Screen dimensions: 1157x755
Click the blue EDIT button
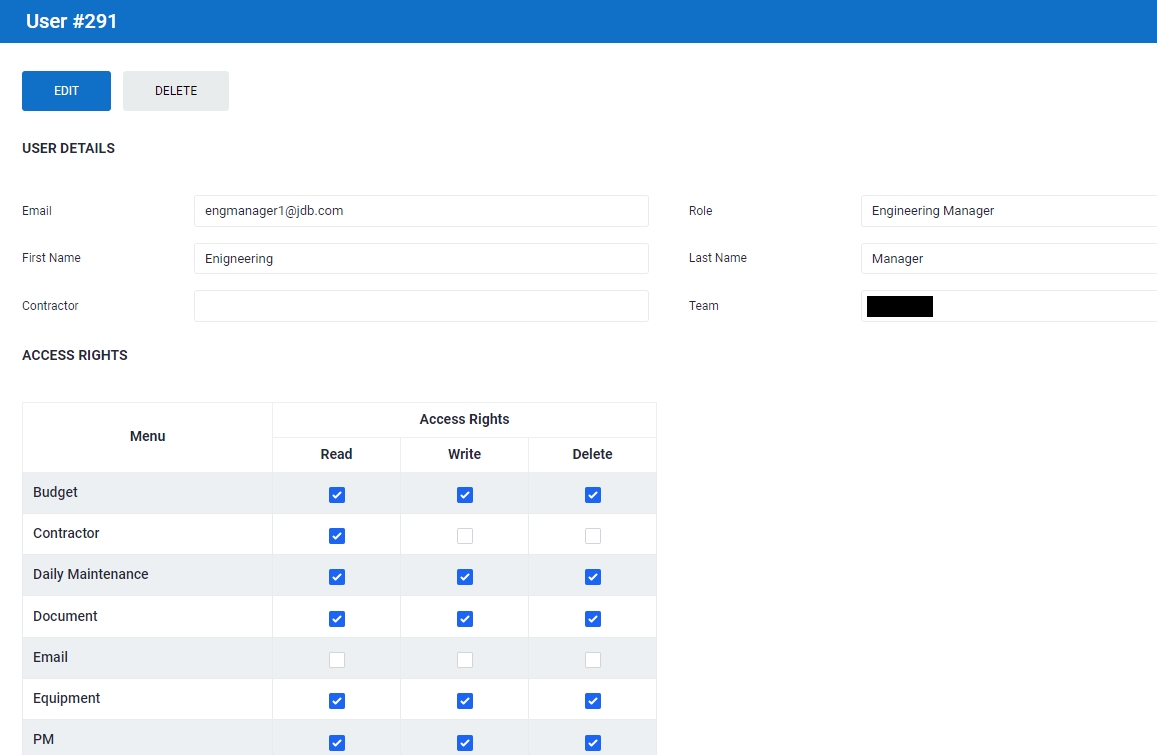(x=66, y=91)
